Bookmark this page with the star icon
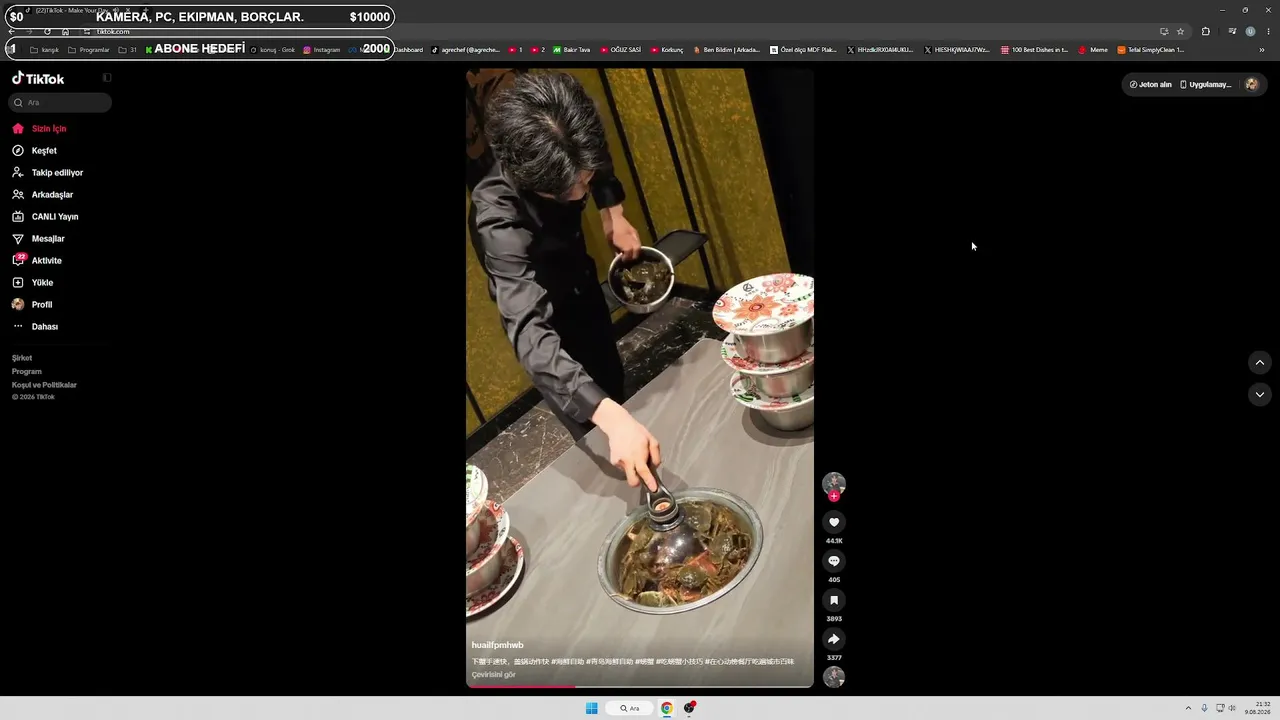 (1180, 32)
